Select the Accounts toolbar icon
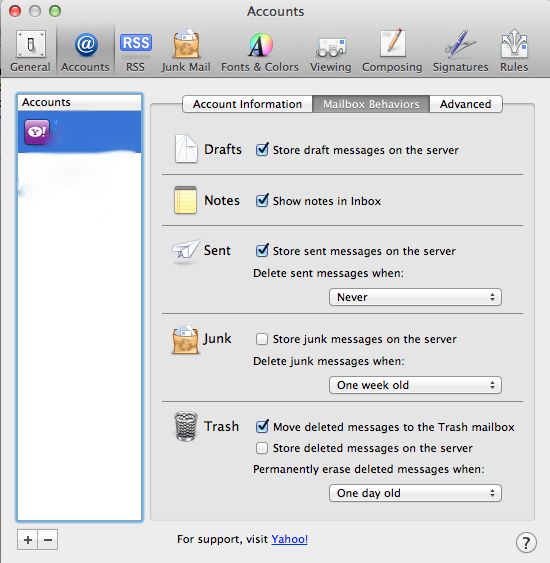The width and height of the screenshot is (550, 563). click(x=85, y=51)
